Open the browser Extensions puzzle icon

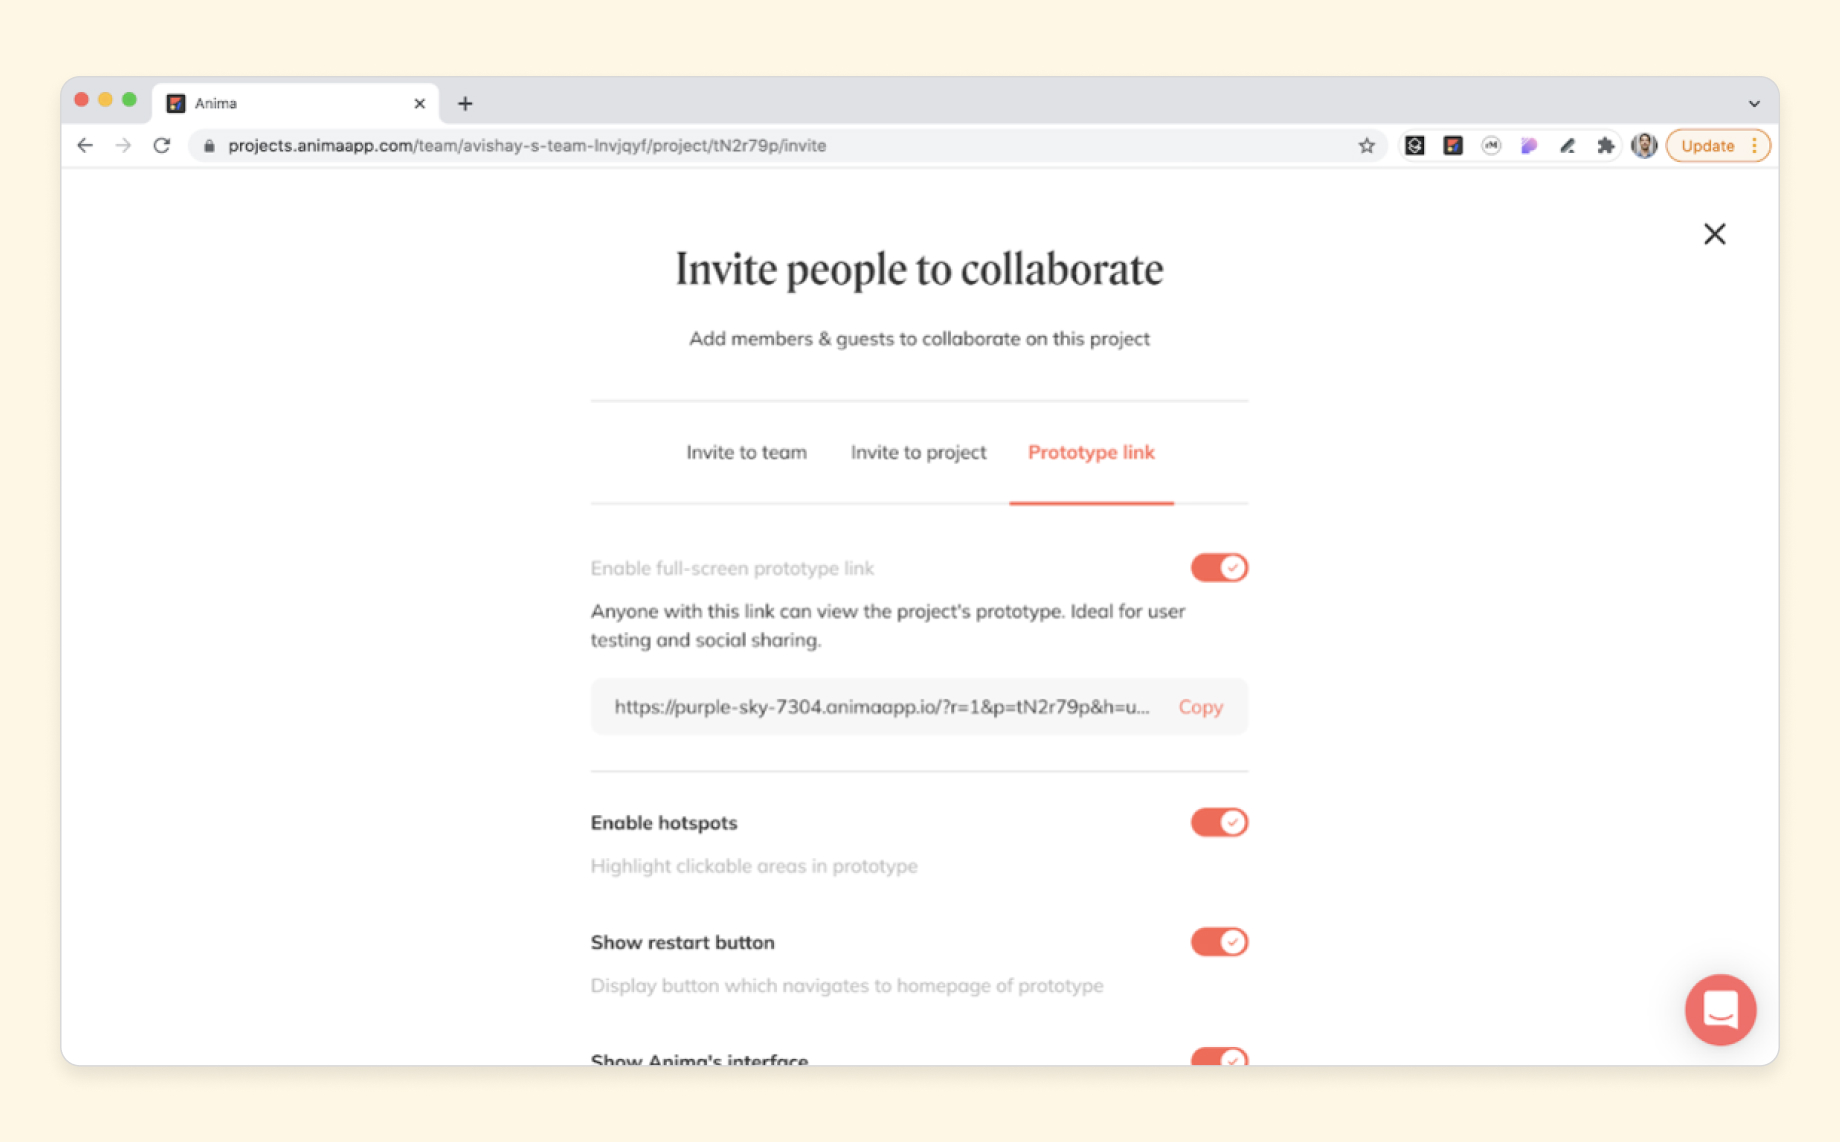(1605, 146)
